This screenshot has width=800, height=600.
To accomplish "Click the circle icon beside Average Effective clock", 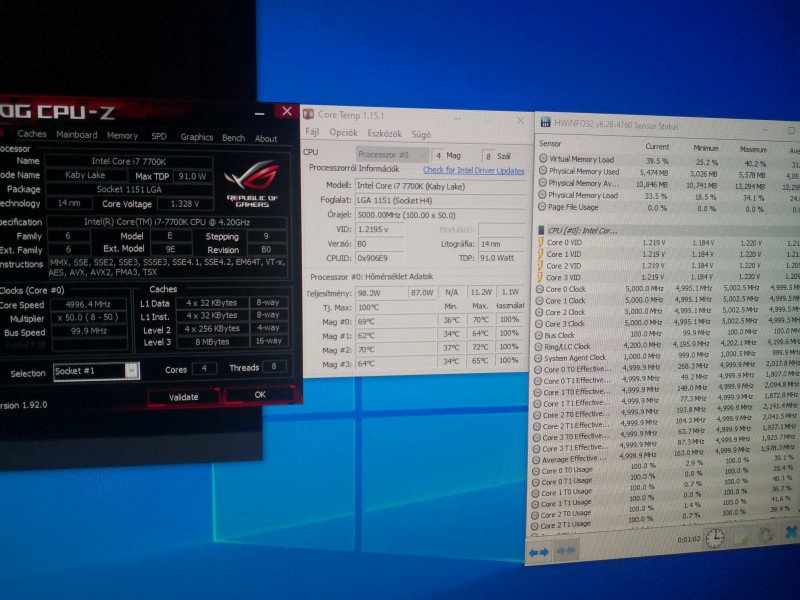I will point(536,460).
